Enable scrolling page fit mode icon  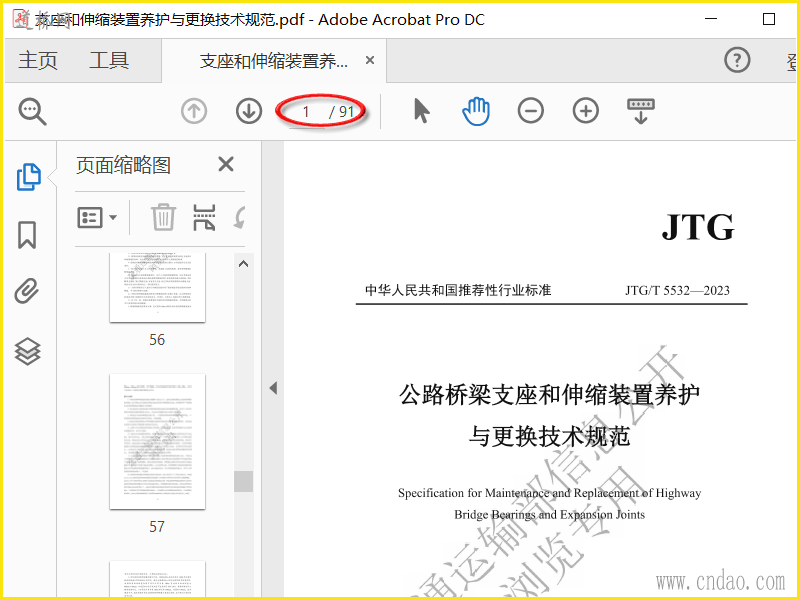pyautogui.click(x=641, y=111)
